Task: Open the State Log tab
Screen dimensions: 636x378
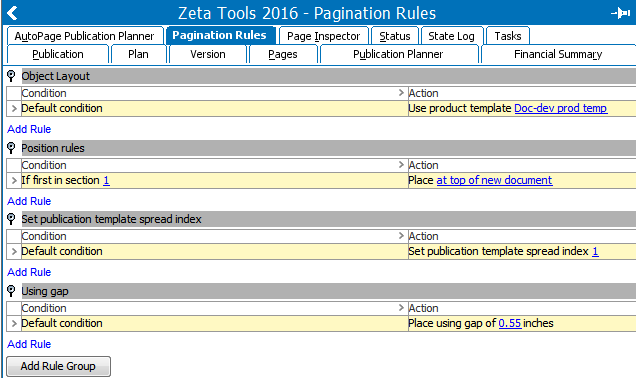Action: point(451,36)
